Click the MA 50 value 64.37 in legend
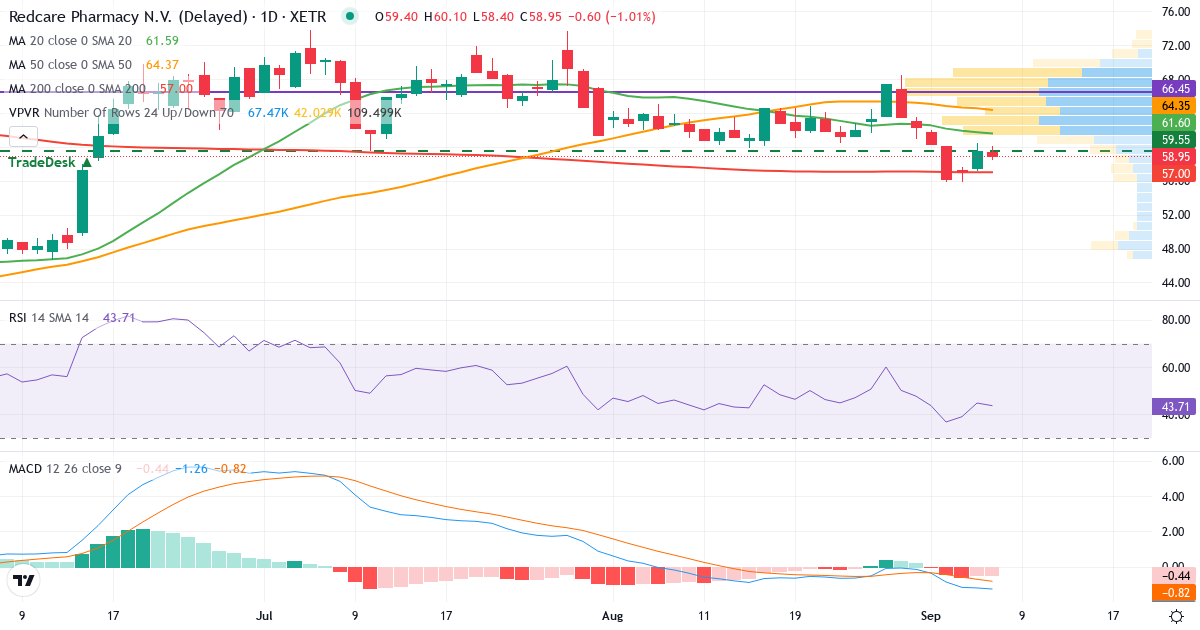The width and height of the screenshot is (1200, 630). pyautogui.click(x=162, y=64)
